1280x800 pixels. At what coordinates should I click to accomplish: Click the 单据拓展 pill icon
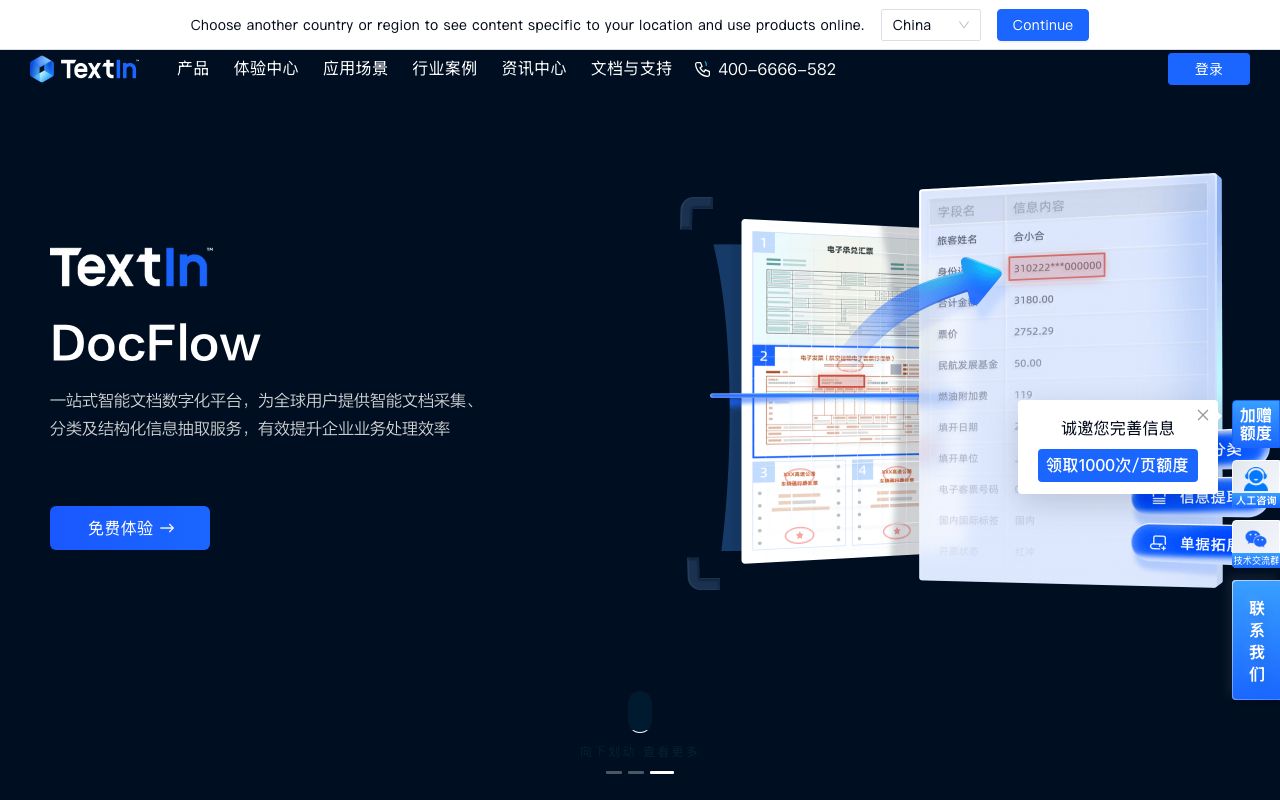click(x=1159, y=543)
